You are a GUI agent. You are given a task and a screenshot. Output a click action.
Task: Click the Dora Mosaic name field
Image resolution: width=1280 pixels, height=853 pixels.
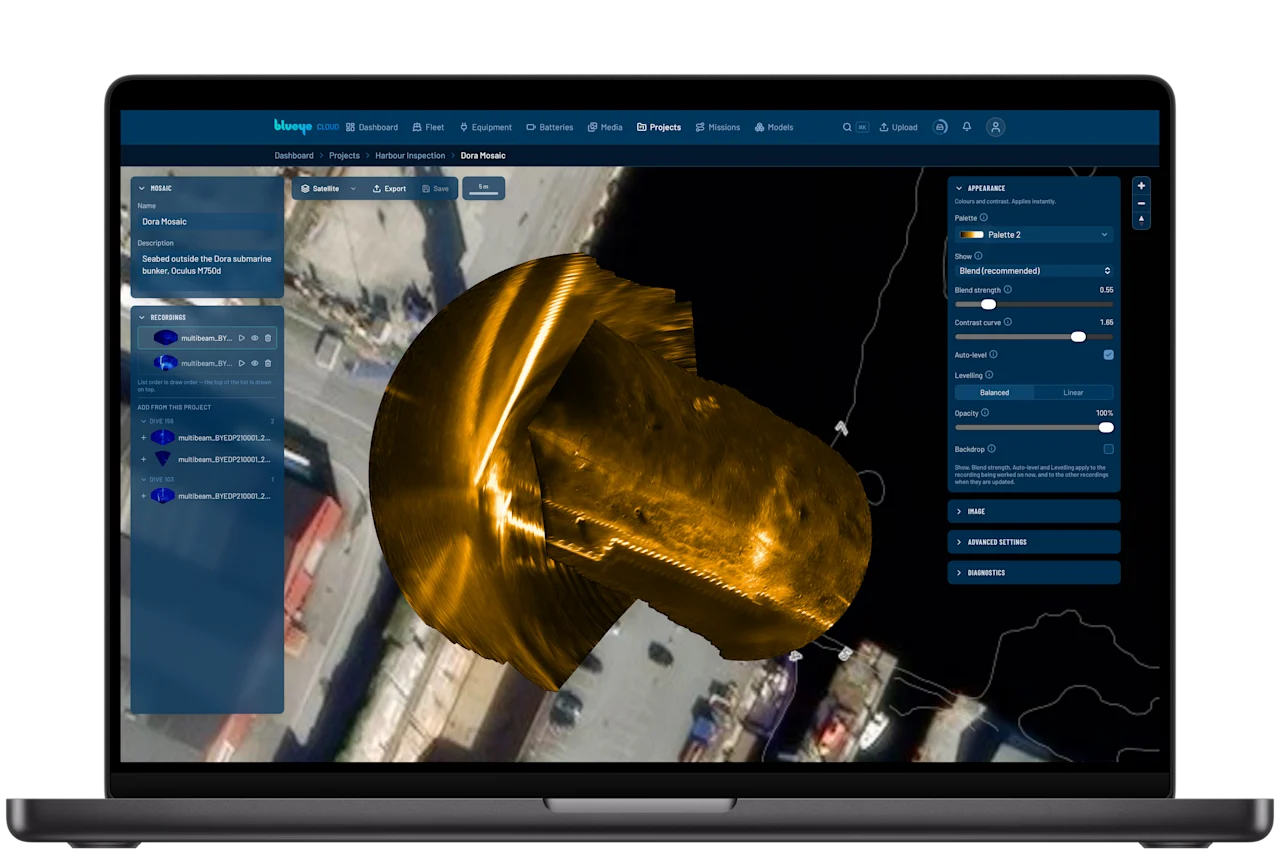coord(207,222)
